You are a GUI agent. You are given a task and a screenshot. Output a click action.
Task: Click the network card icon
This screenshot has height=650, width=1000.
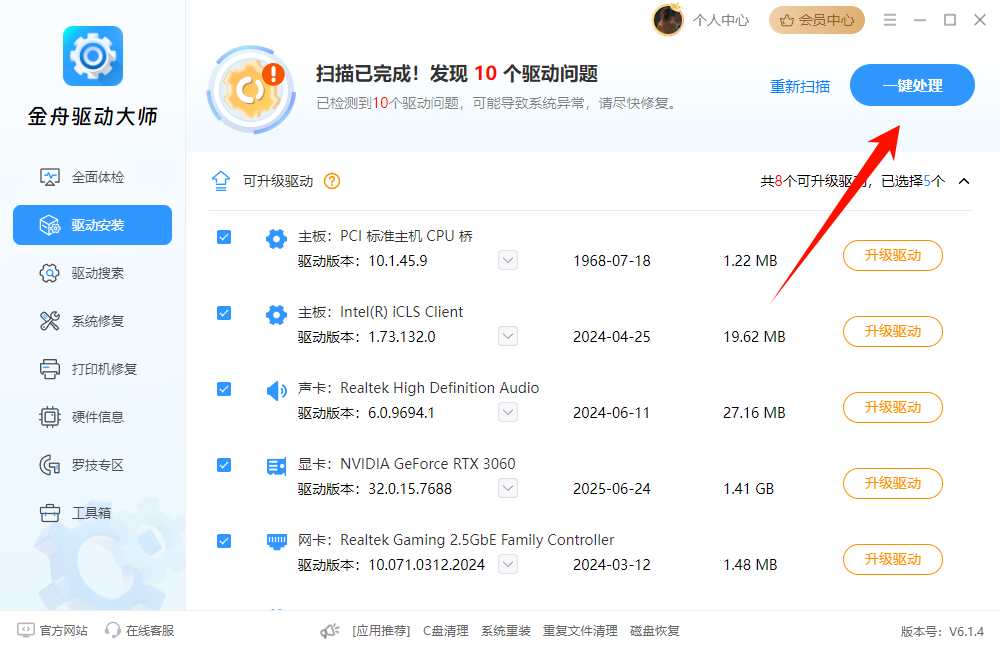[x=276, y=542]
